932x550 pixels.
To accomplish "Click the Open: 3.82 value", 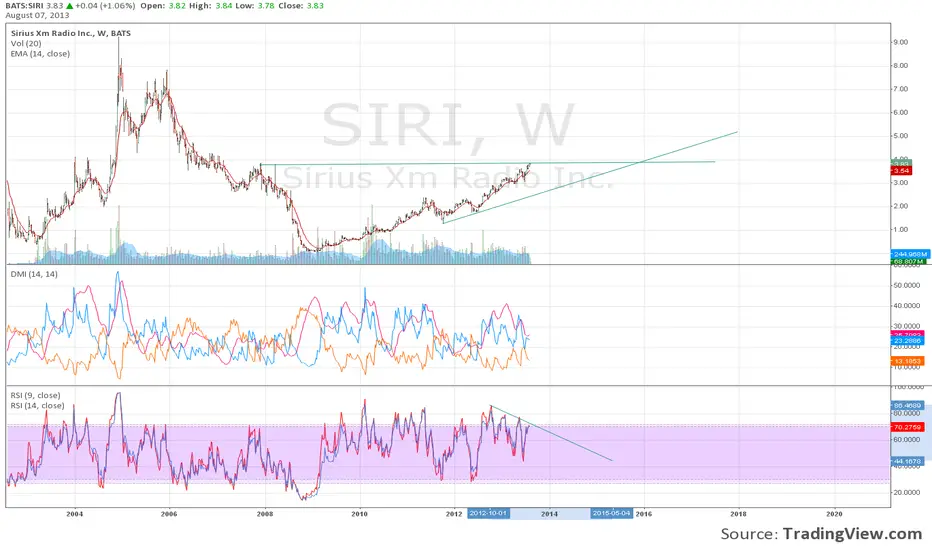I will tap(162, 5).
